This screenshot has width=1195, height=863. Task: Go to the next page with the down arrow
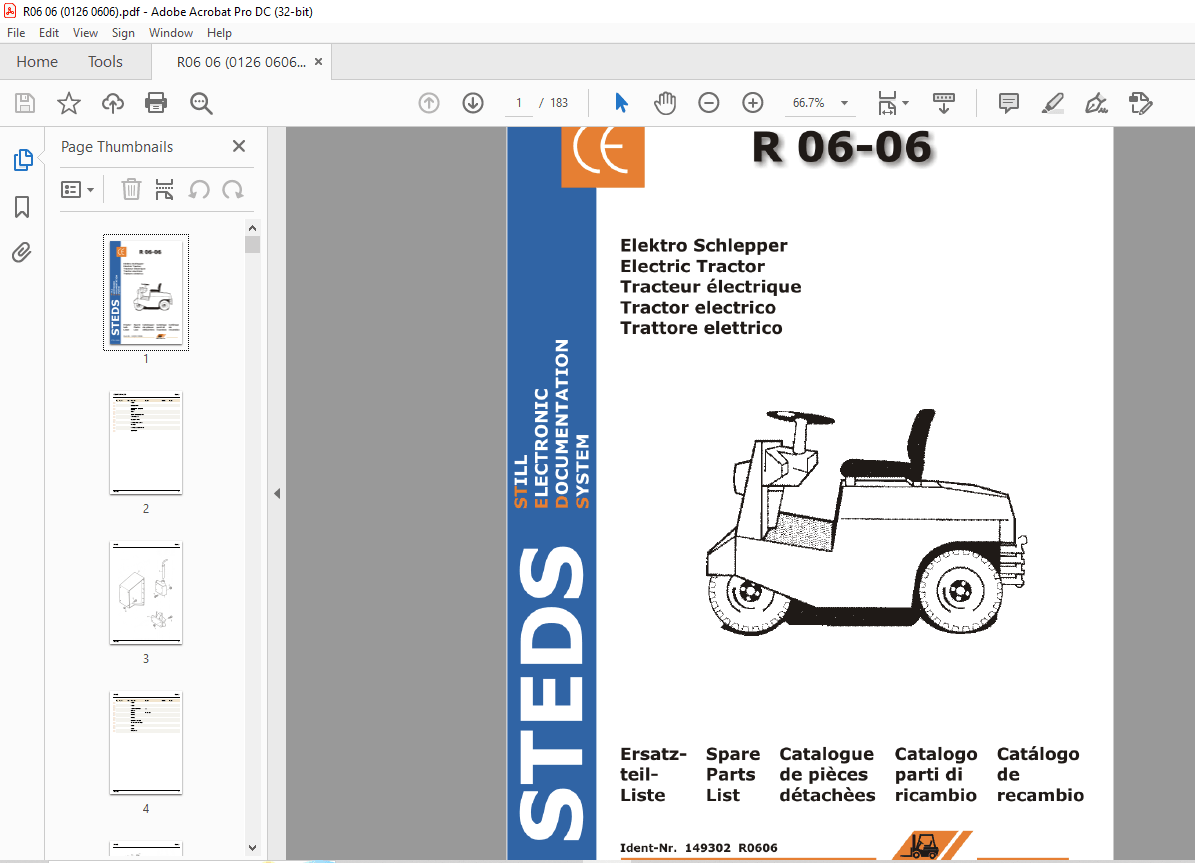click(472, 102)
